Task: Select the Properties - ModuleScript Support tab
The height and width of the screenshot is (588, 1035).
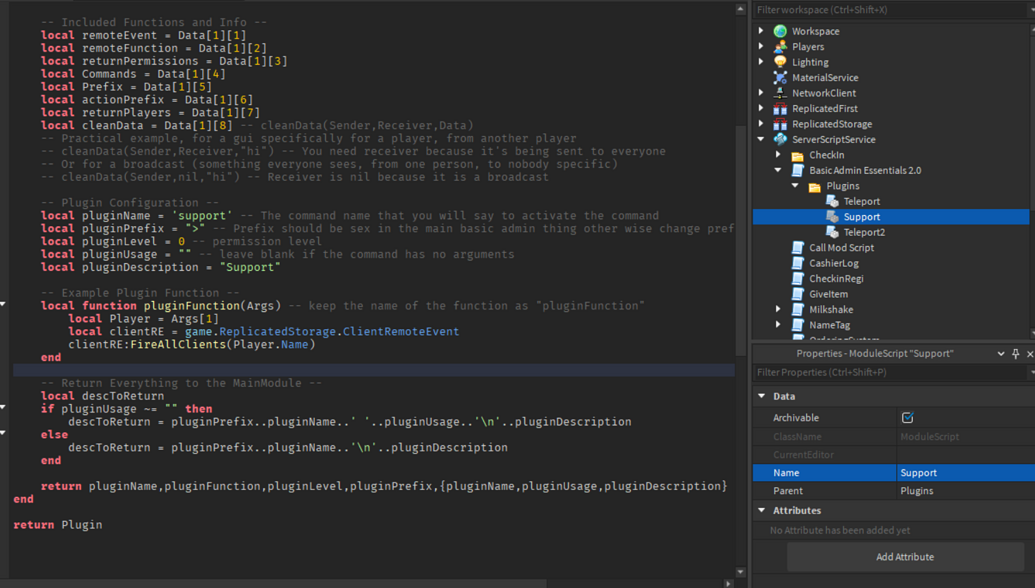Action: point(875,353)
